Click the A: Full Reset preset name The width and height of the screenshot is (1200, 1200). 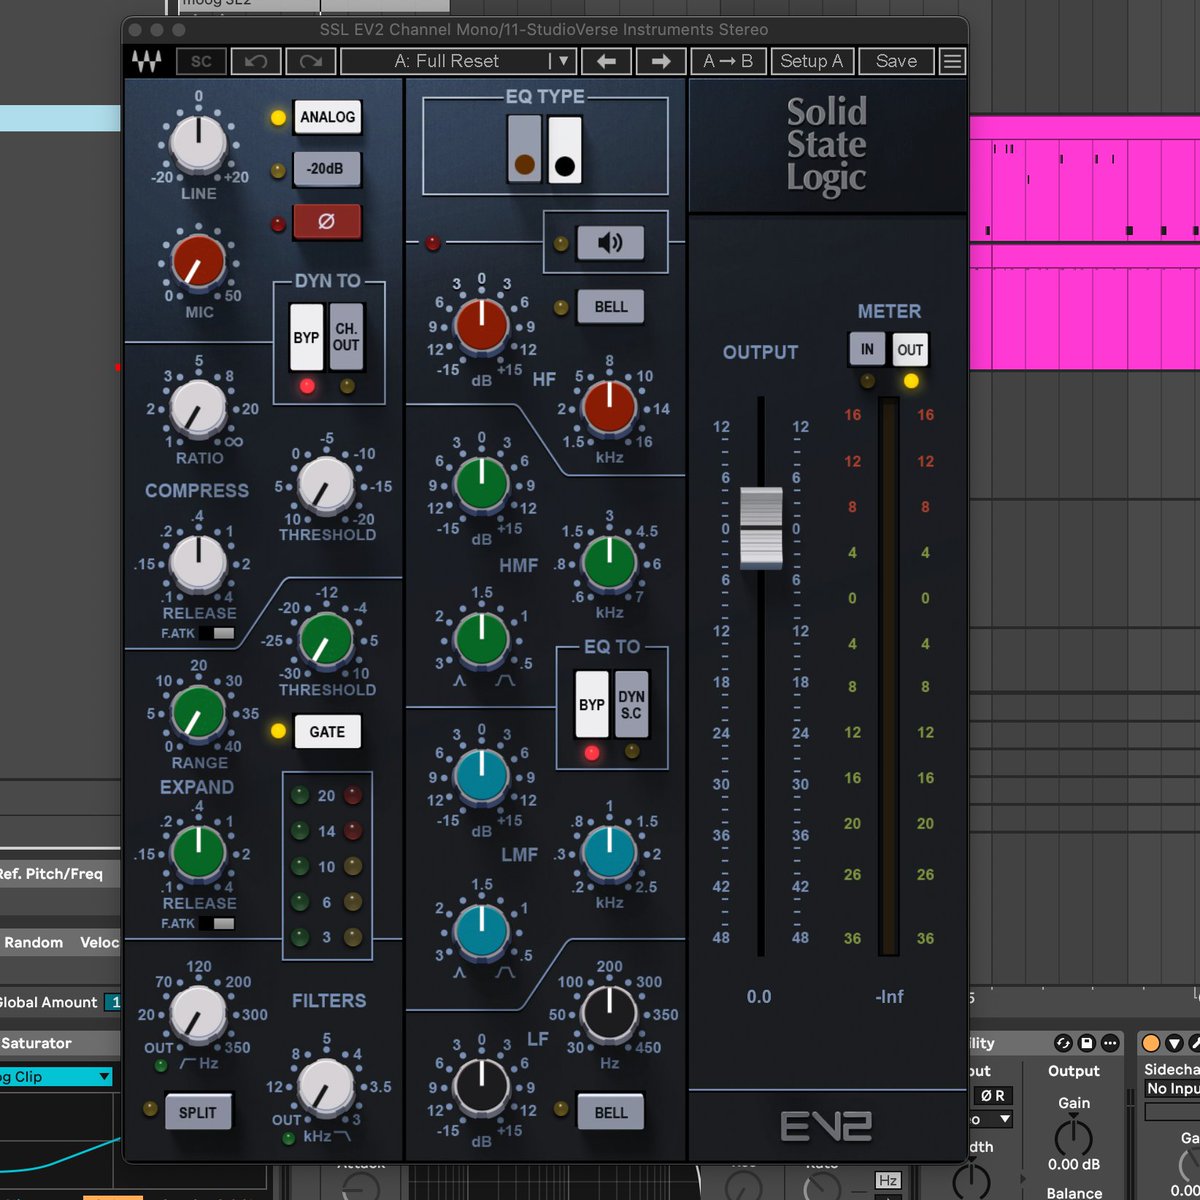pyautogui.click(x=446, y=61)
